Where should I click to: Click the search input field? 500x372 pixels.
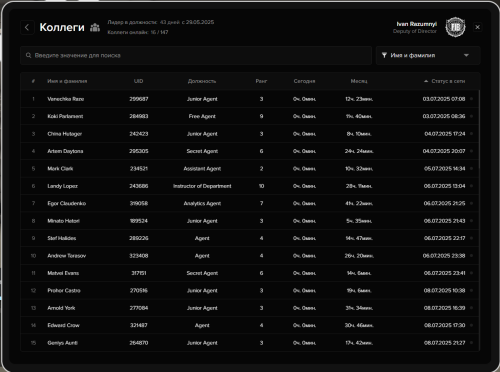click(x=196, y=55)
